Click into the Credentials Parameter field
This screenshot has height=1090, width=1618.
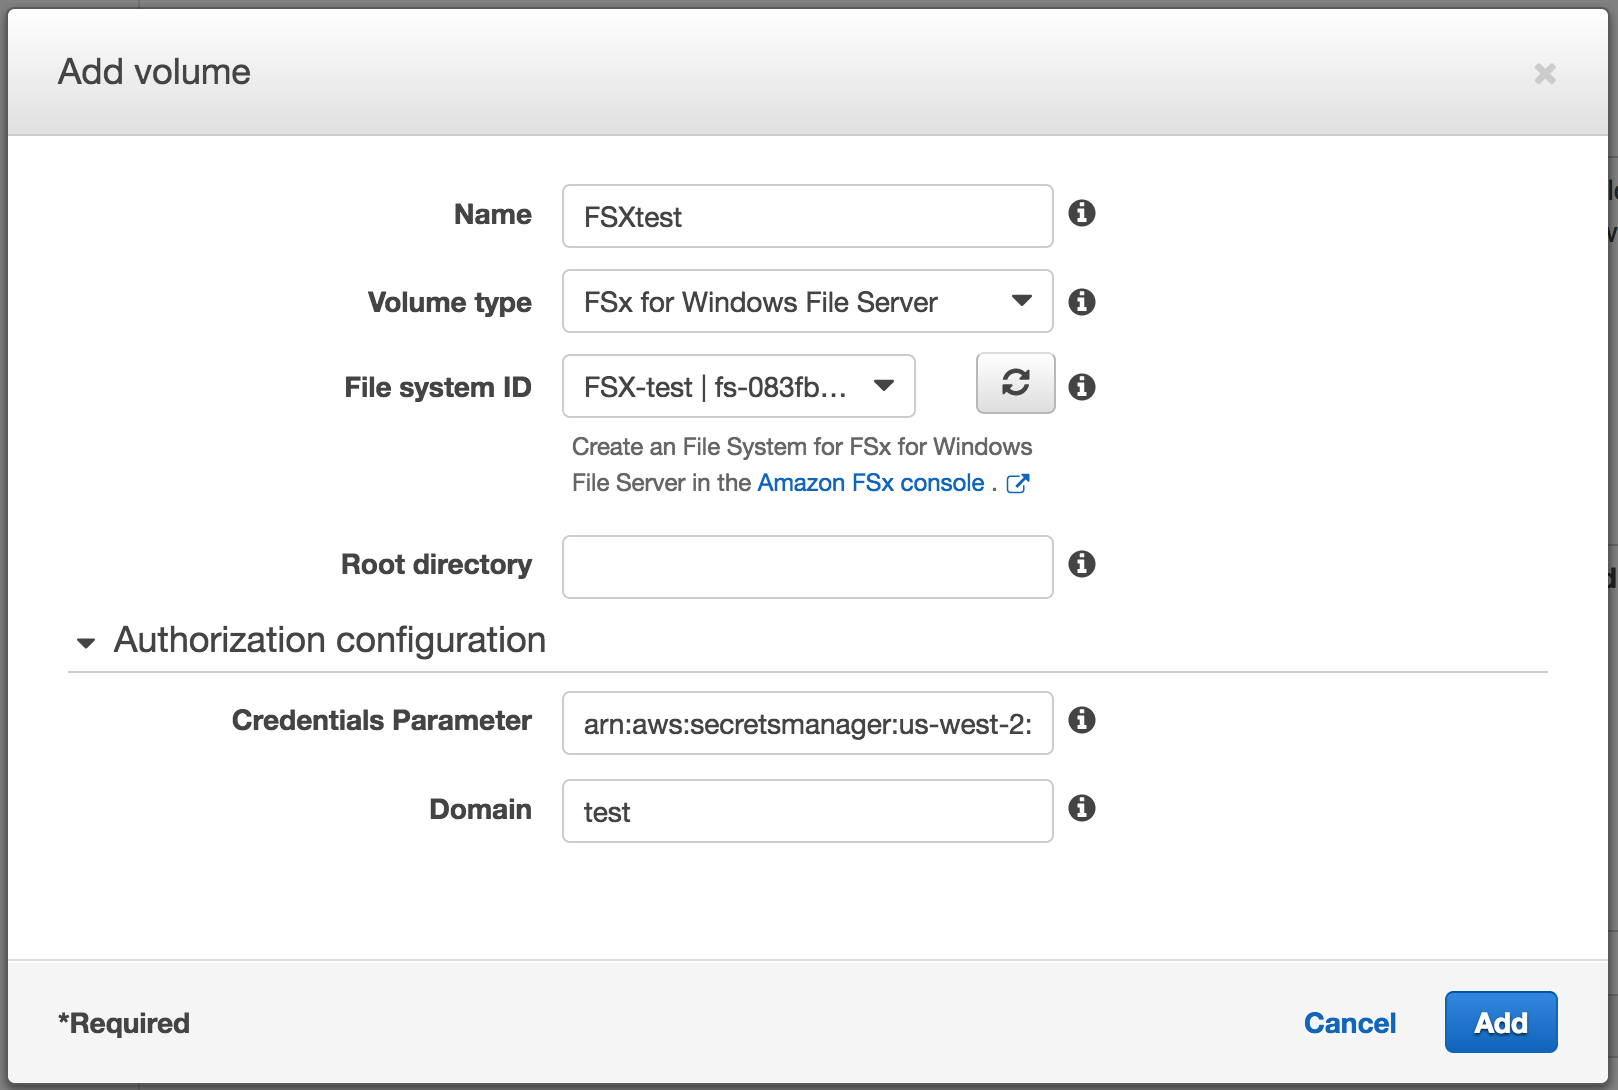pyautogui.click(x=807, y=723)
